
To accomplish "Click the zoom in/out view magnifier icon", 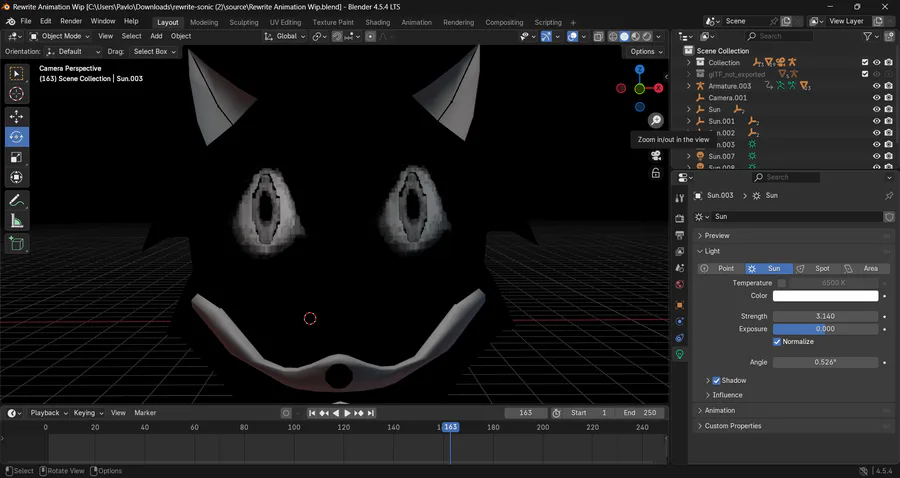I will tap(655, 120).
